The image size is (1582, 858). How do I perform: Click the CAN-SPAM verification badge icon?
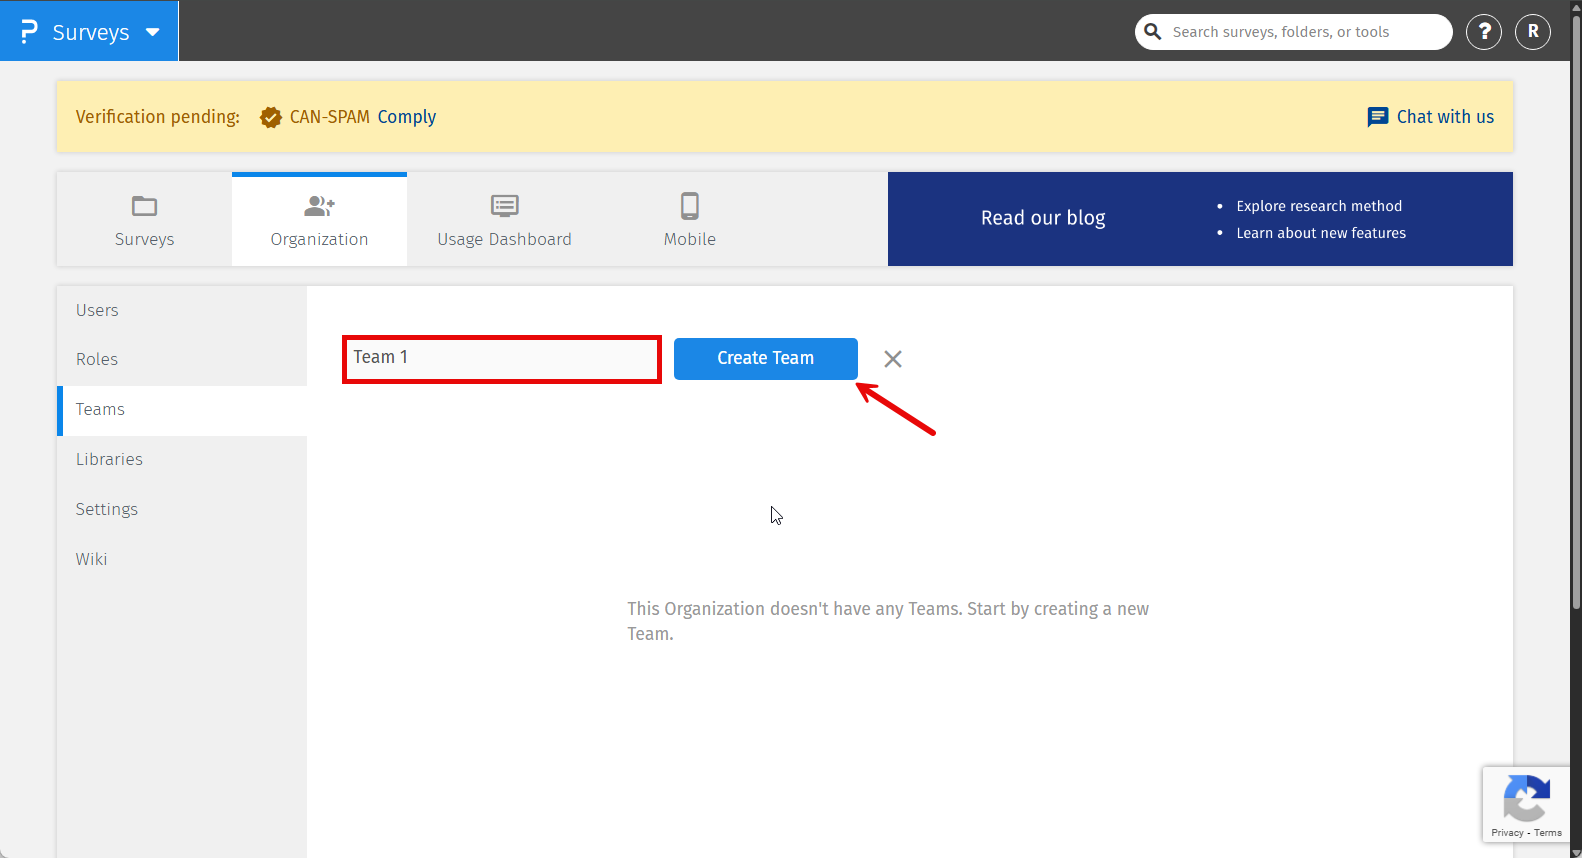pyautogui.click(x=270, y=117)
